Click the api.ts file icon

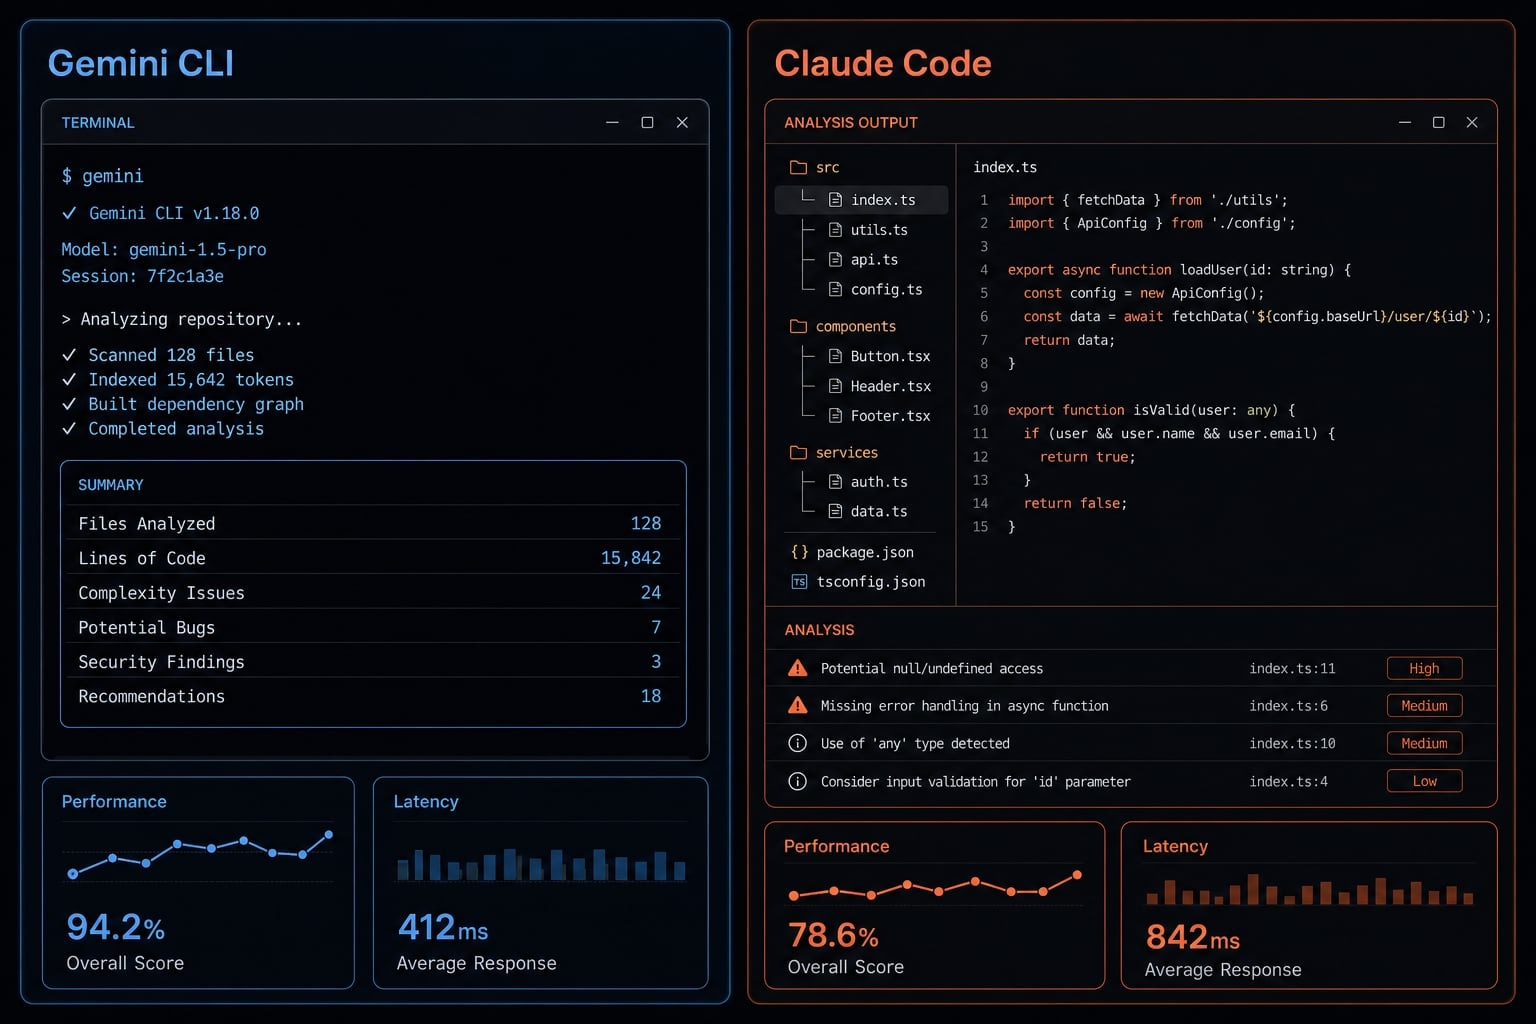point(835,259)
